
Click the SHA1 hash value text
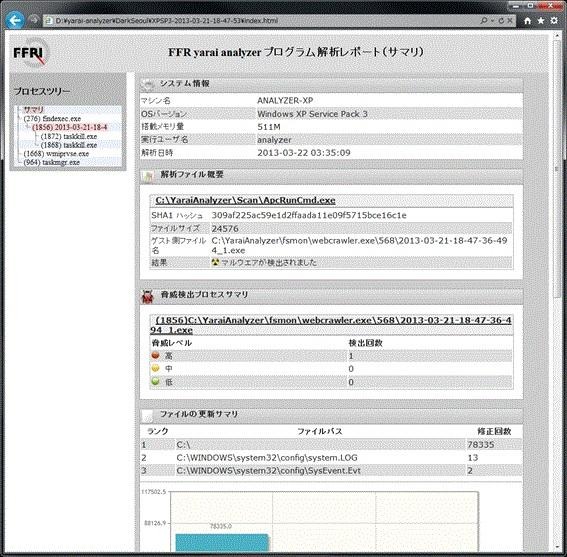click(x=309, y=216)
